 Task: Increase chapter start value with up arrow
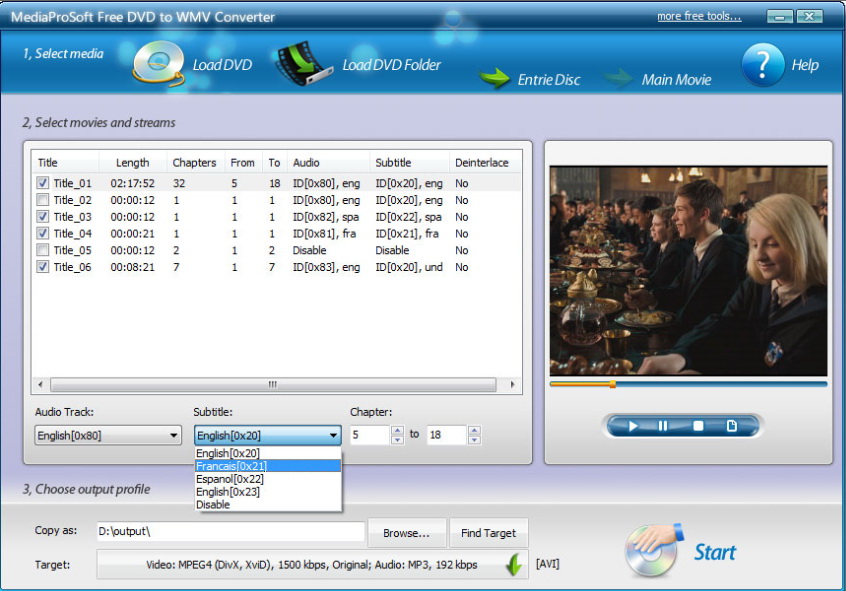click(x=398, y=430)
